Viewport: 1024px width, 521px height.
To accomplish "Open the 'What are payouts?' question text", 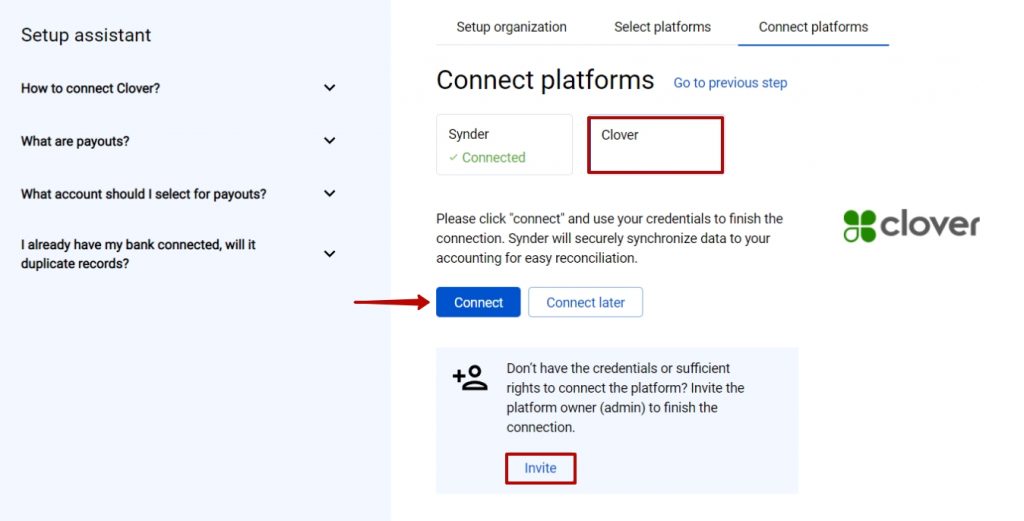I will point(75,141).
